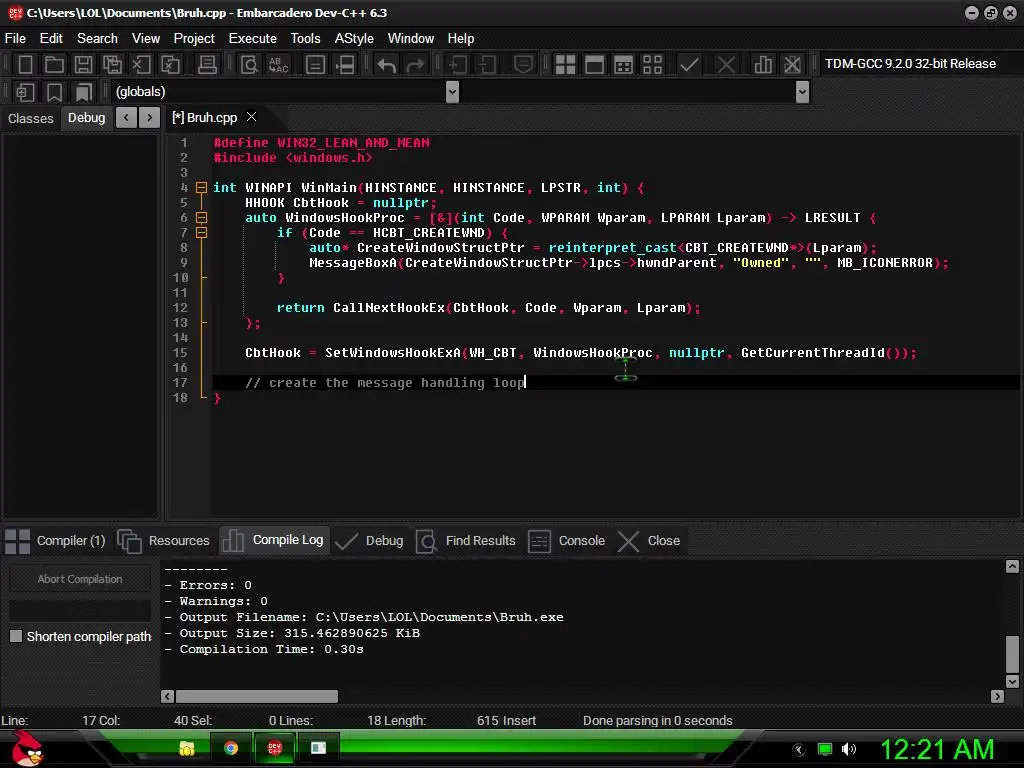Toggle the Shorten compiler path checkbox
The width and height of the screenshot is (1024, 768).
[16, 636]
